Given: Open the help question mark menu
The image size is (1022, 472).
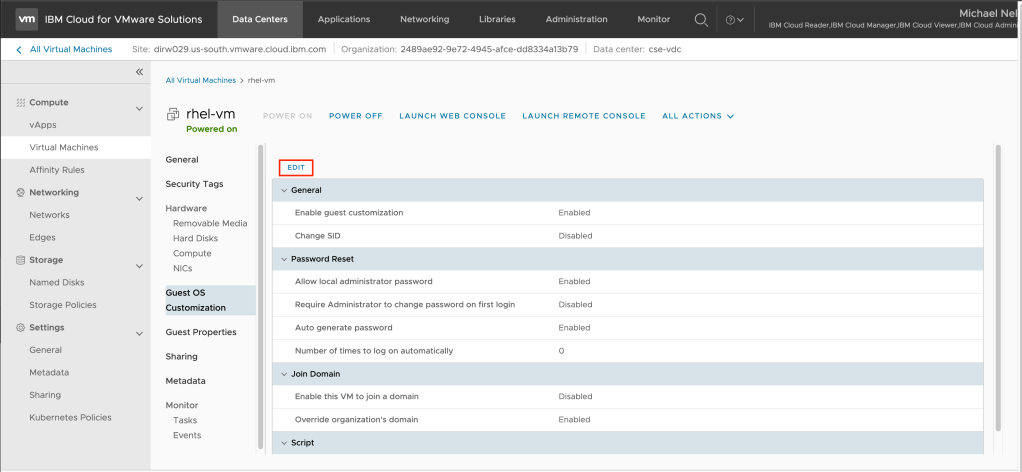Looking at the screenshot, I should pos(733,19).
